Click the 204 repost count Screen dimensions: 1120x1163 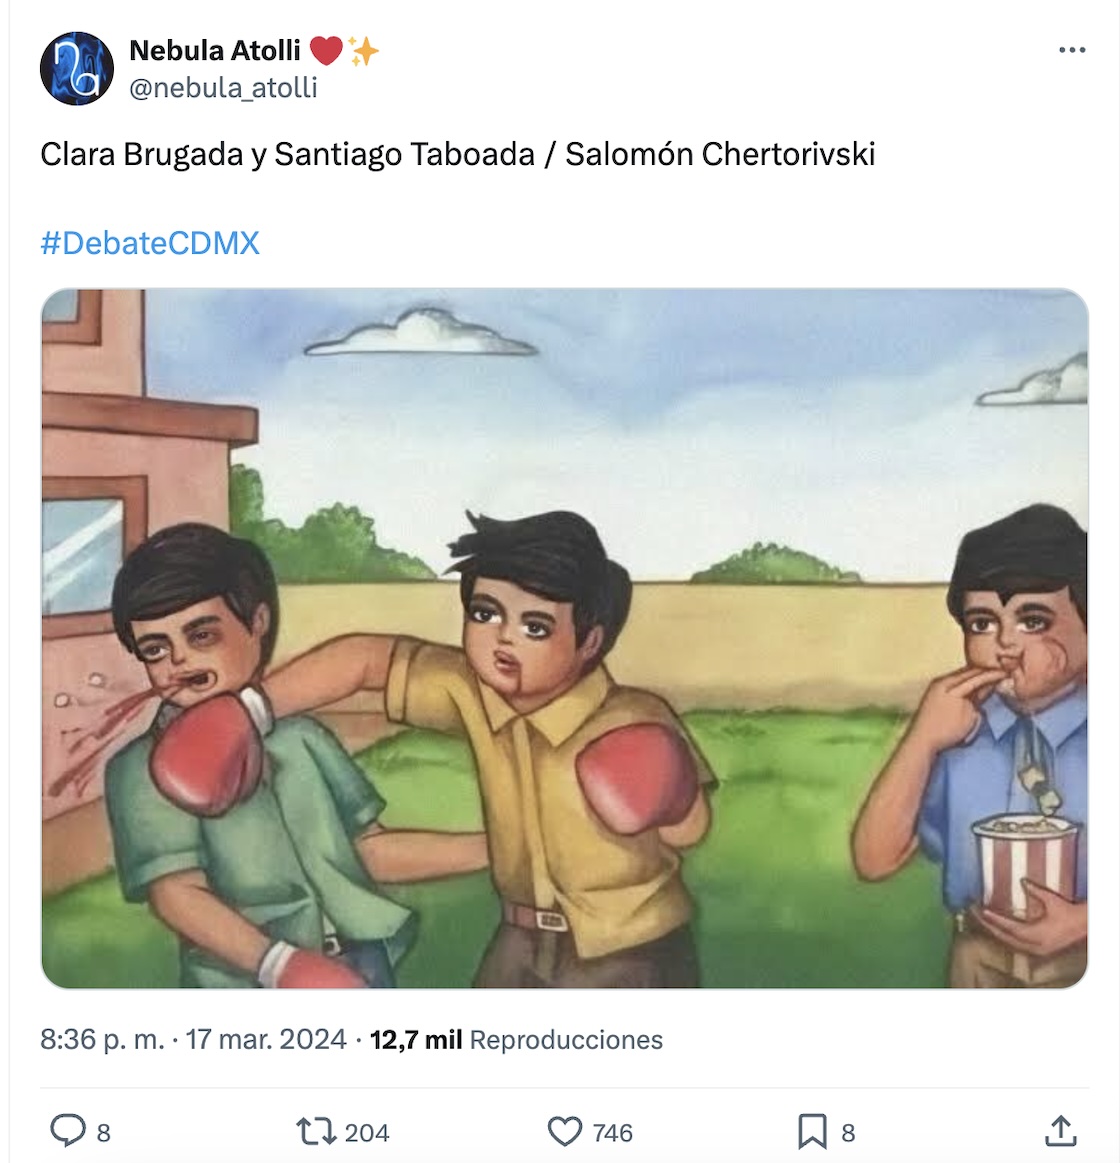pos(367,1133)
